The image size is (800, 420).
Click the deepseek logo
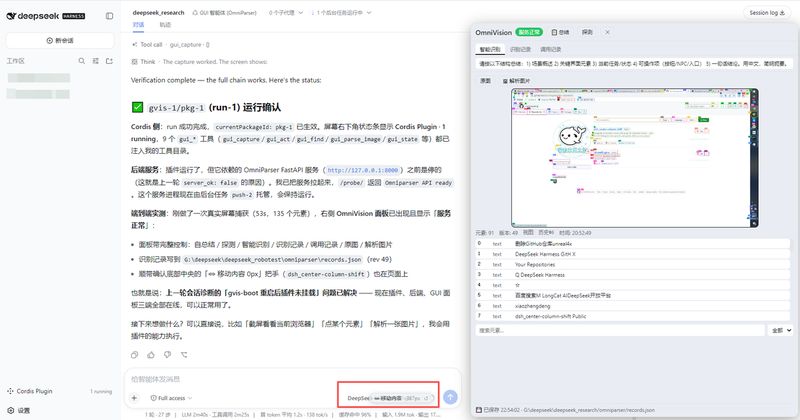coord(45,16)
